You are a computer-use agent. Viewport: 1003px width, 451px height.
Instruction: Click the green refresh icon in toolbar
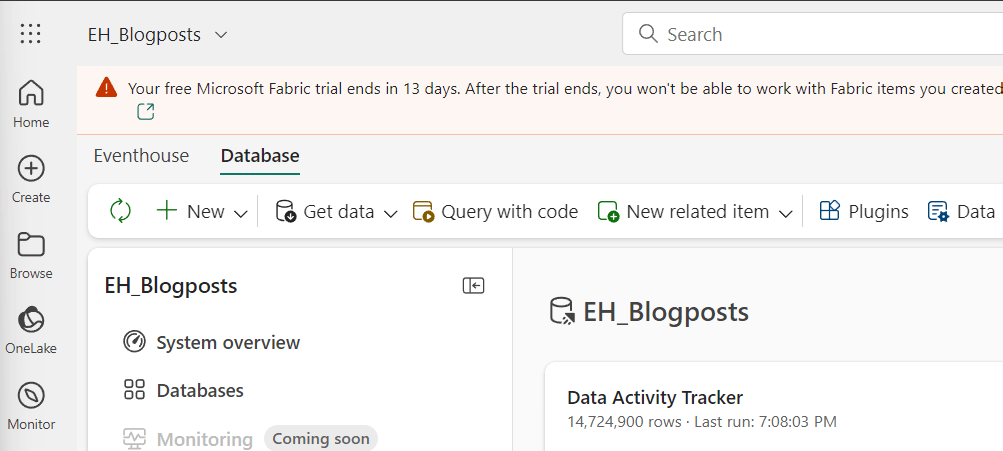[120, 211]
